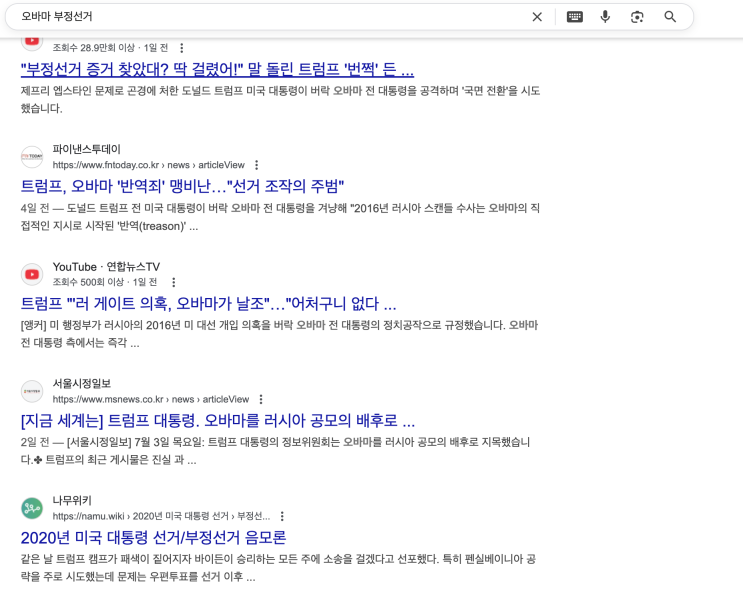
Task: Click snippet starting [앵커] 미 행정부가
Action: 280,334
